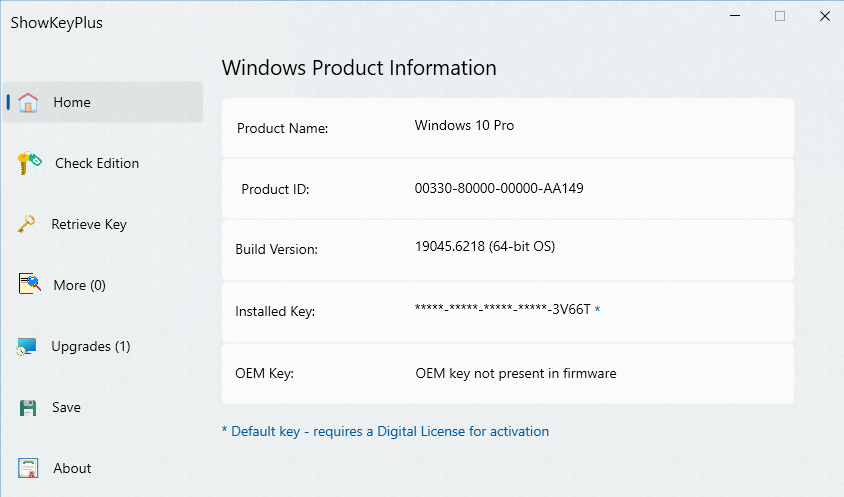Open the More (0) section
Image resolution: width=844 pixels, height=497 pixels.
[79, 285]
